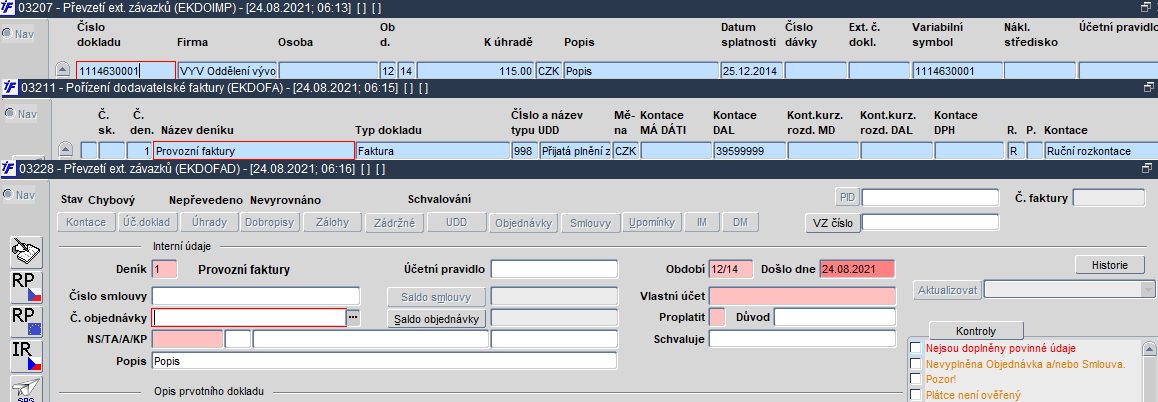The height and width of the screenshot is (402, 1158).
Task: Click the IF logo of the 03228 window title
Action: click(10, 168)
